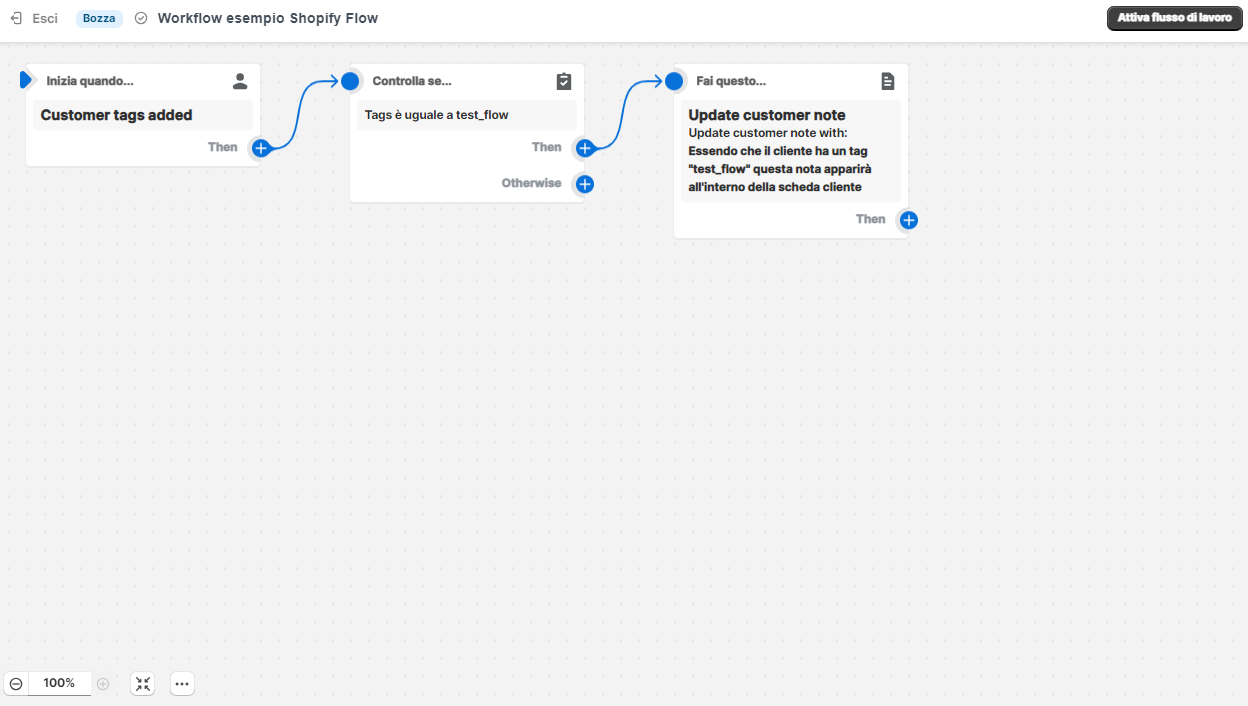Click the checkmark icon next to workflow title
1248x706 pixels.
coord(141,18)
